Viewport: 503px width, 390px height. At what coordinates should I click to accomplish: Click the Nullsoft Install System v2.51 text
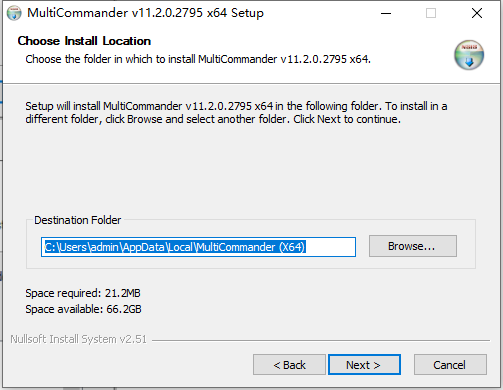coord(78,339)
